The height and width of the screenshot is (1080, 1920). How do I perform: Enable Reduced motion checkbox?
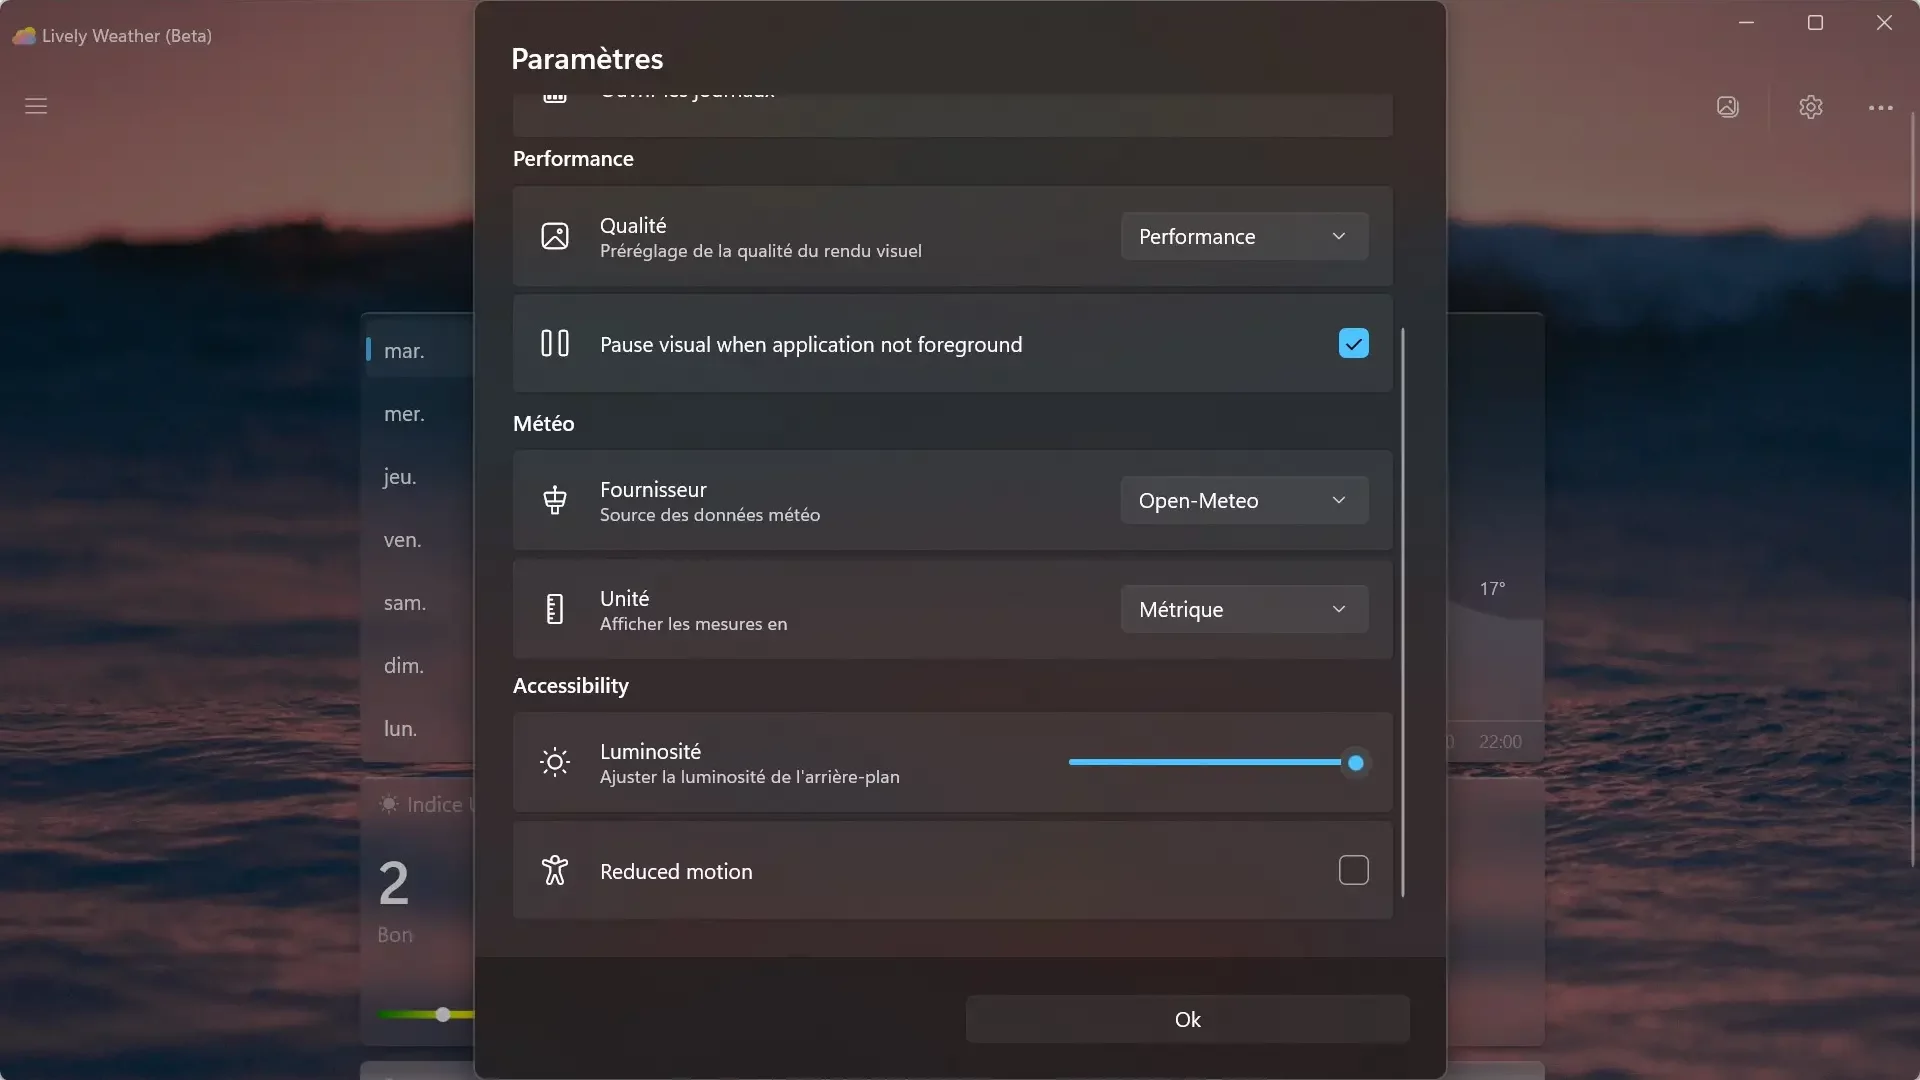tap(1353, 870)
